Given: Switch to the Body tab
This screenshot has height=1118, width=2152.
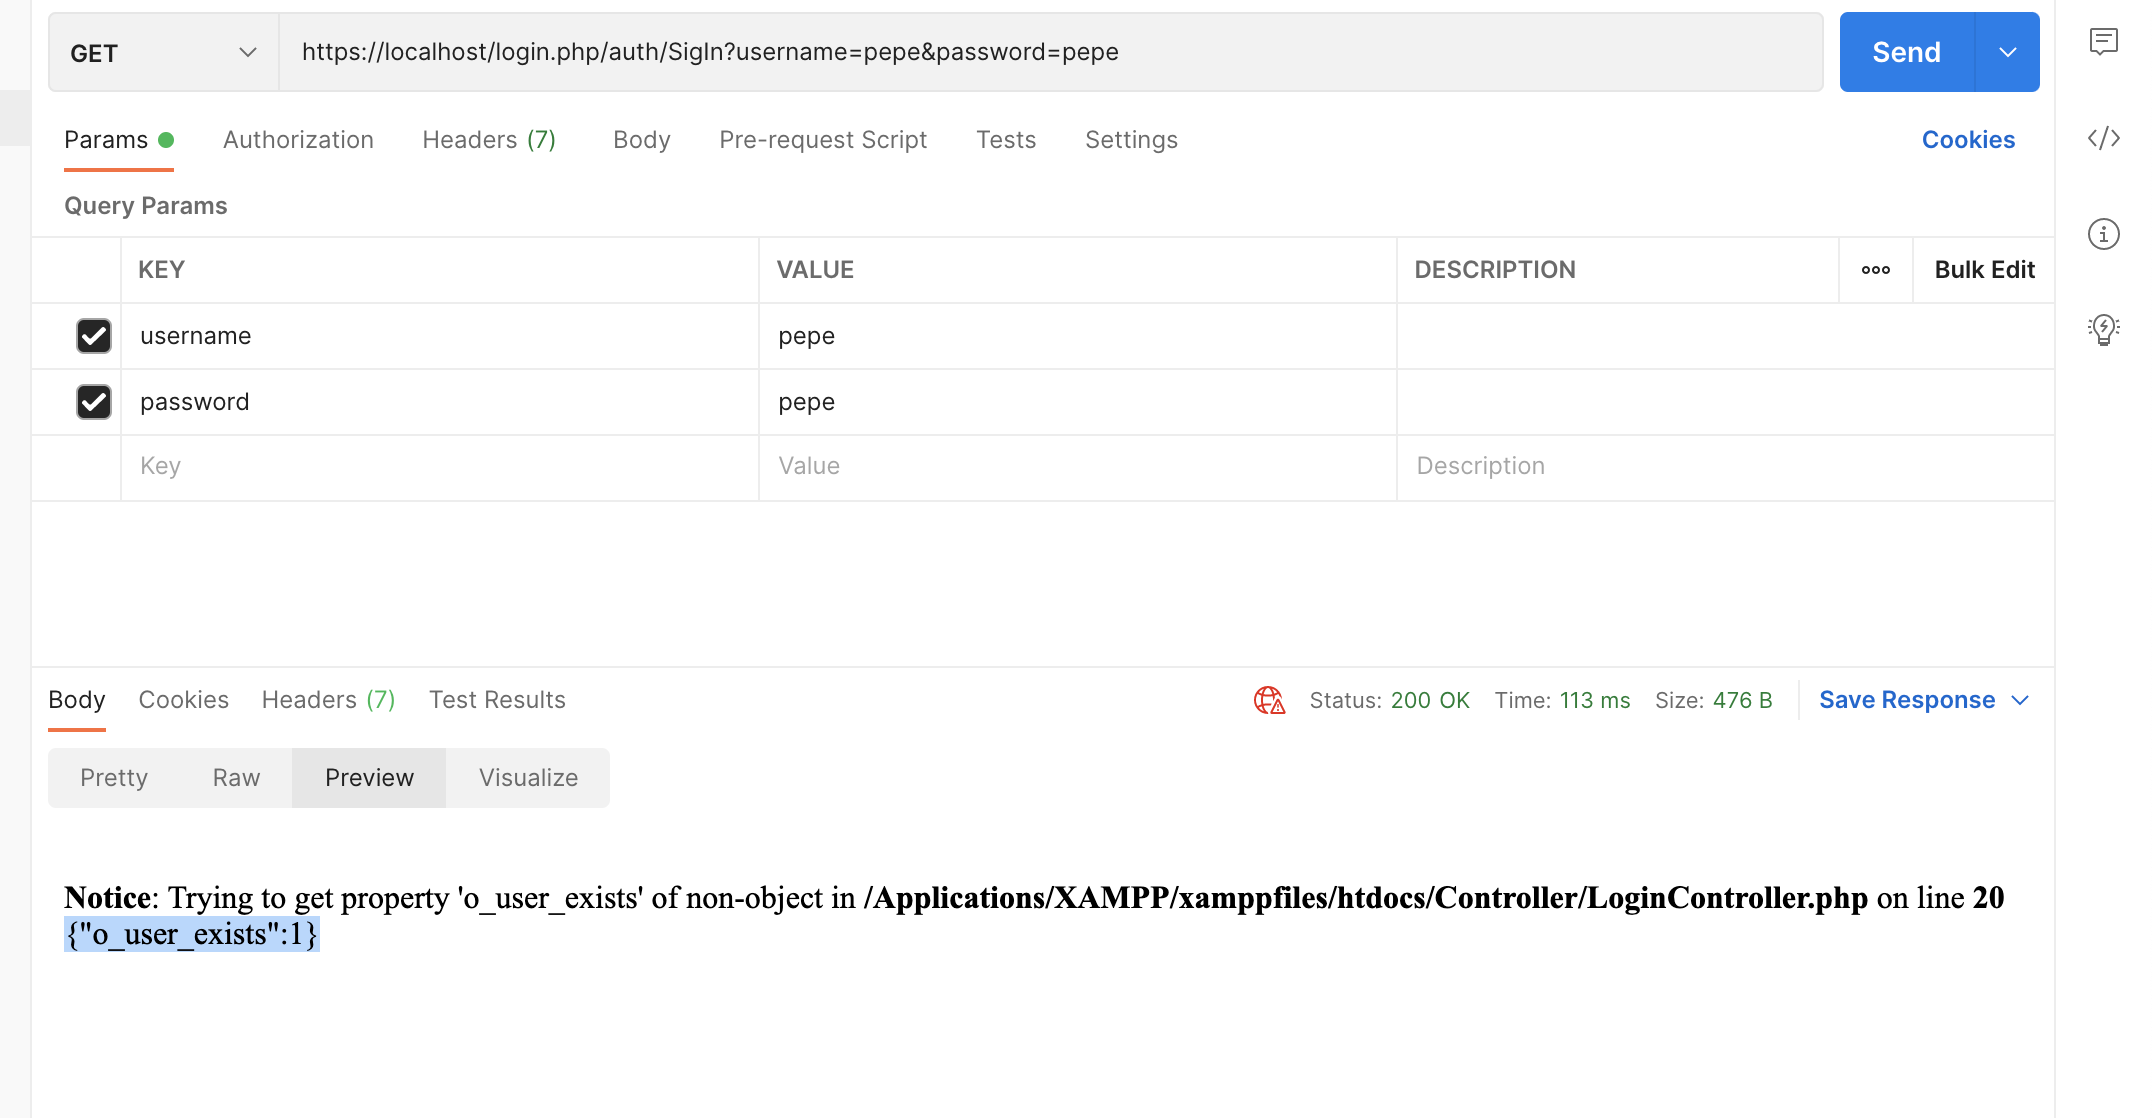Looking at the screenshot, I should pos(640,139).
